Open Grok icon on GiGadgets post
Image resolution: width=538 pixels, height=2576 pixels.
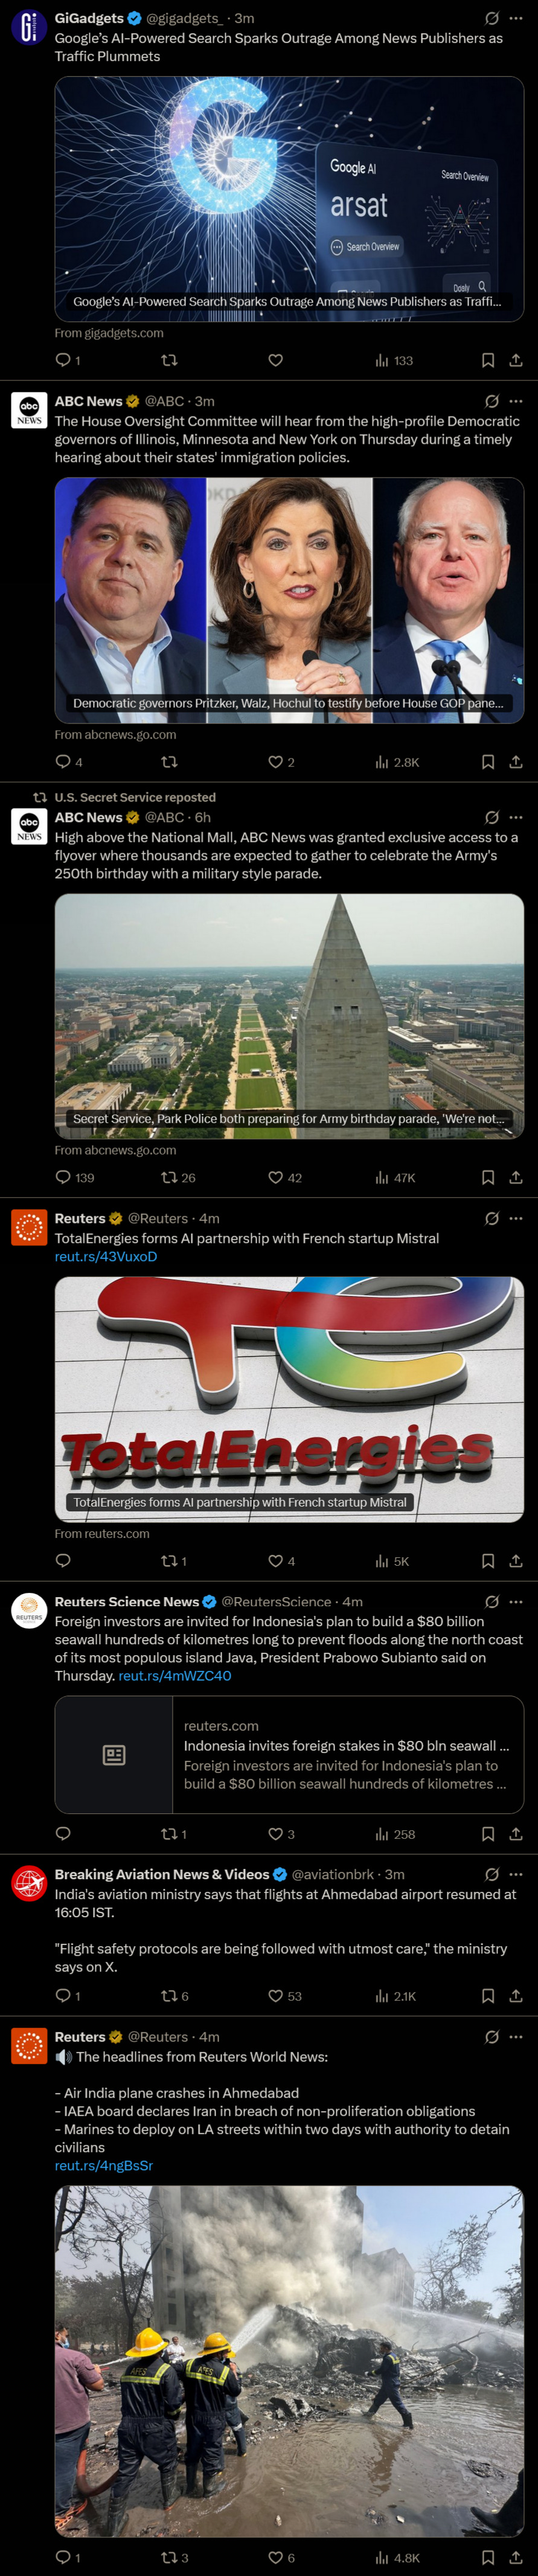pyautogui.click(x=492, y=18)
